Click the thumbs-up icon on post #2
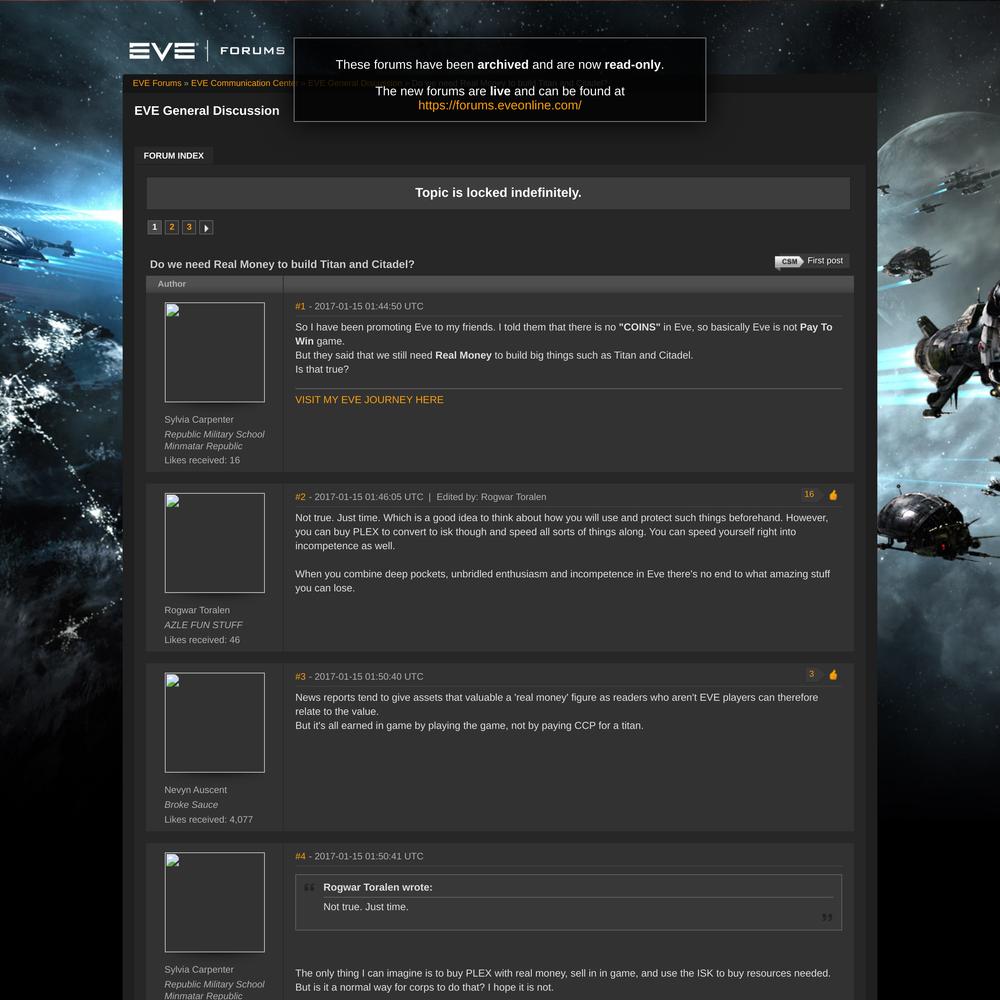The height and width of the screenshot is (1000, 1000). [x=833, y=495]
